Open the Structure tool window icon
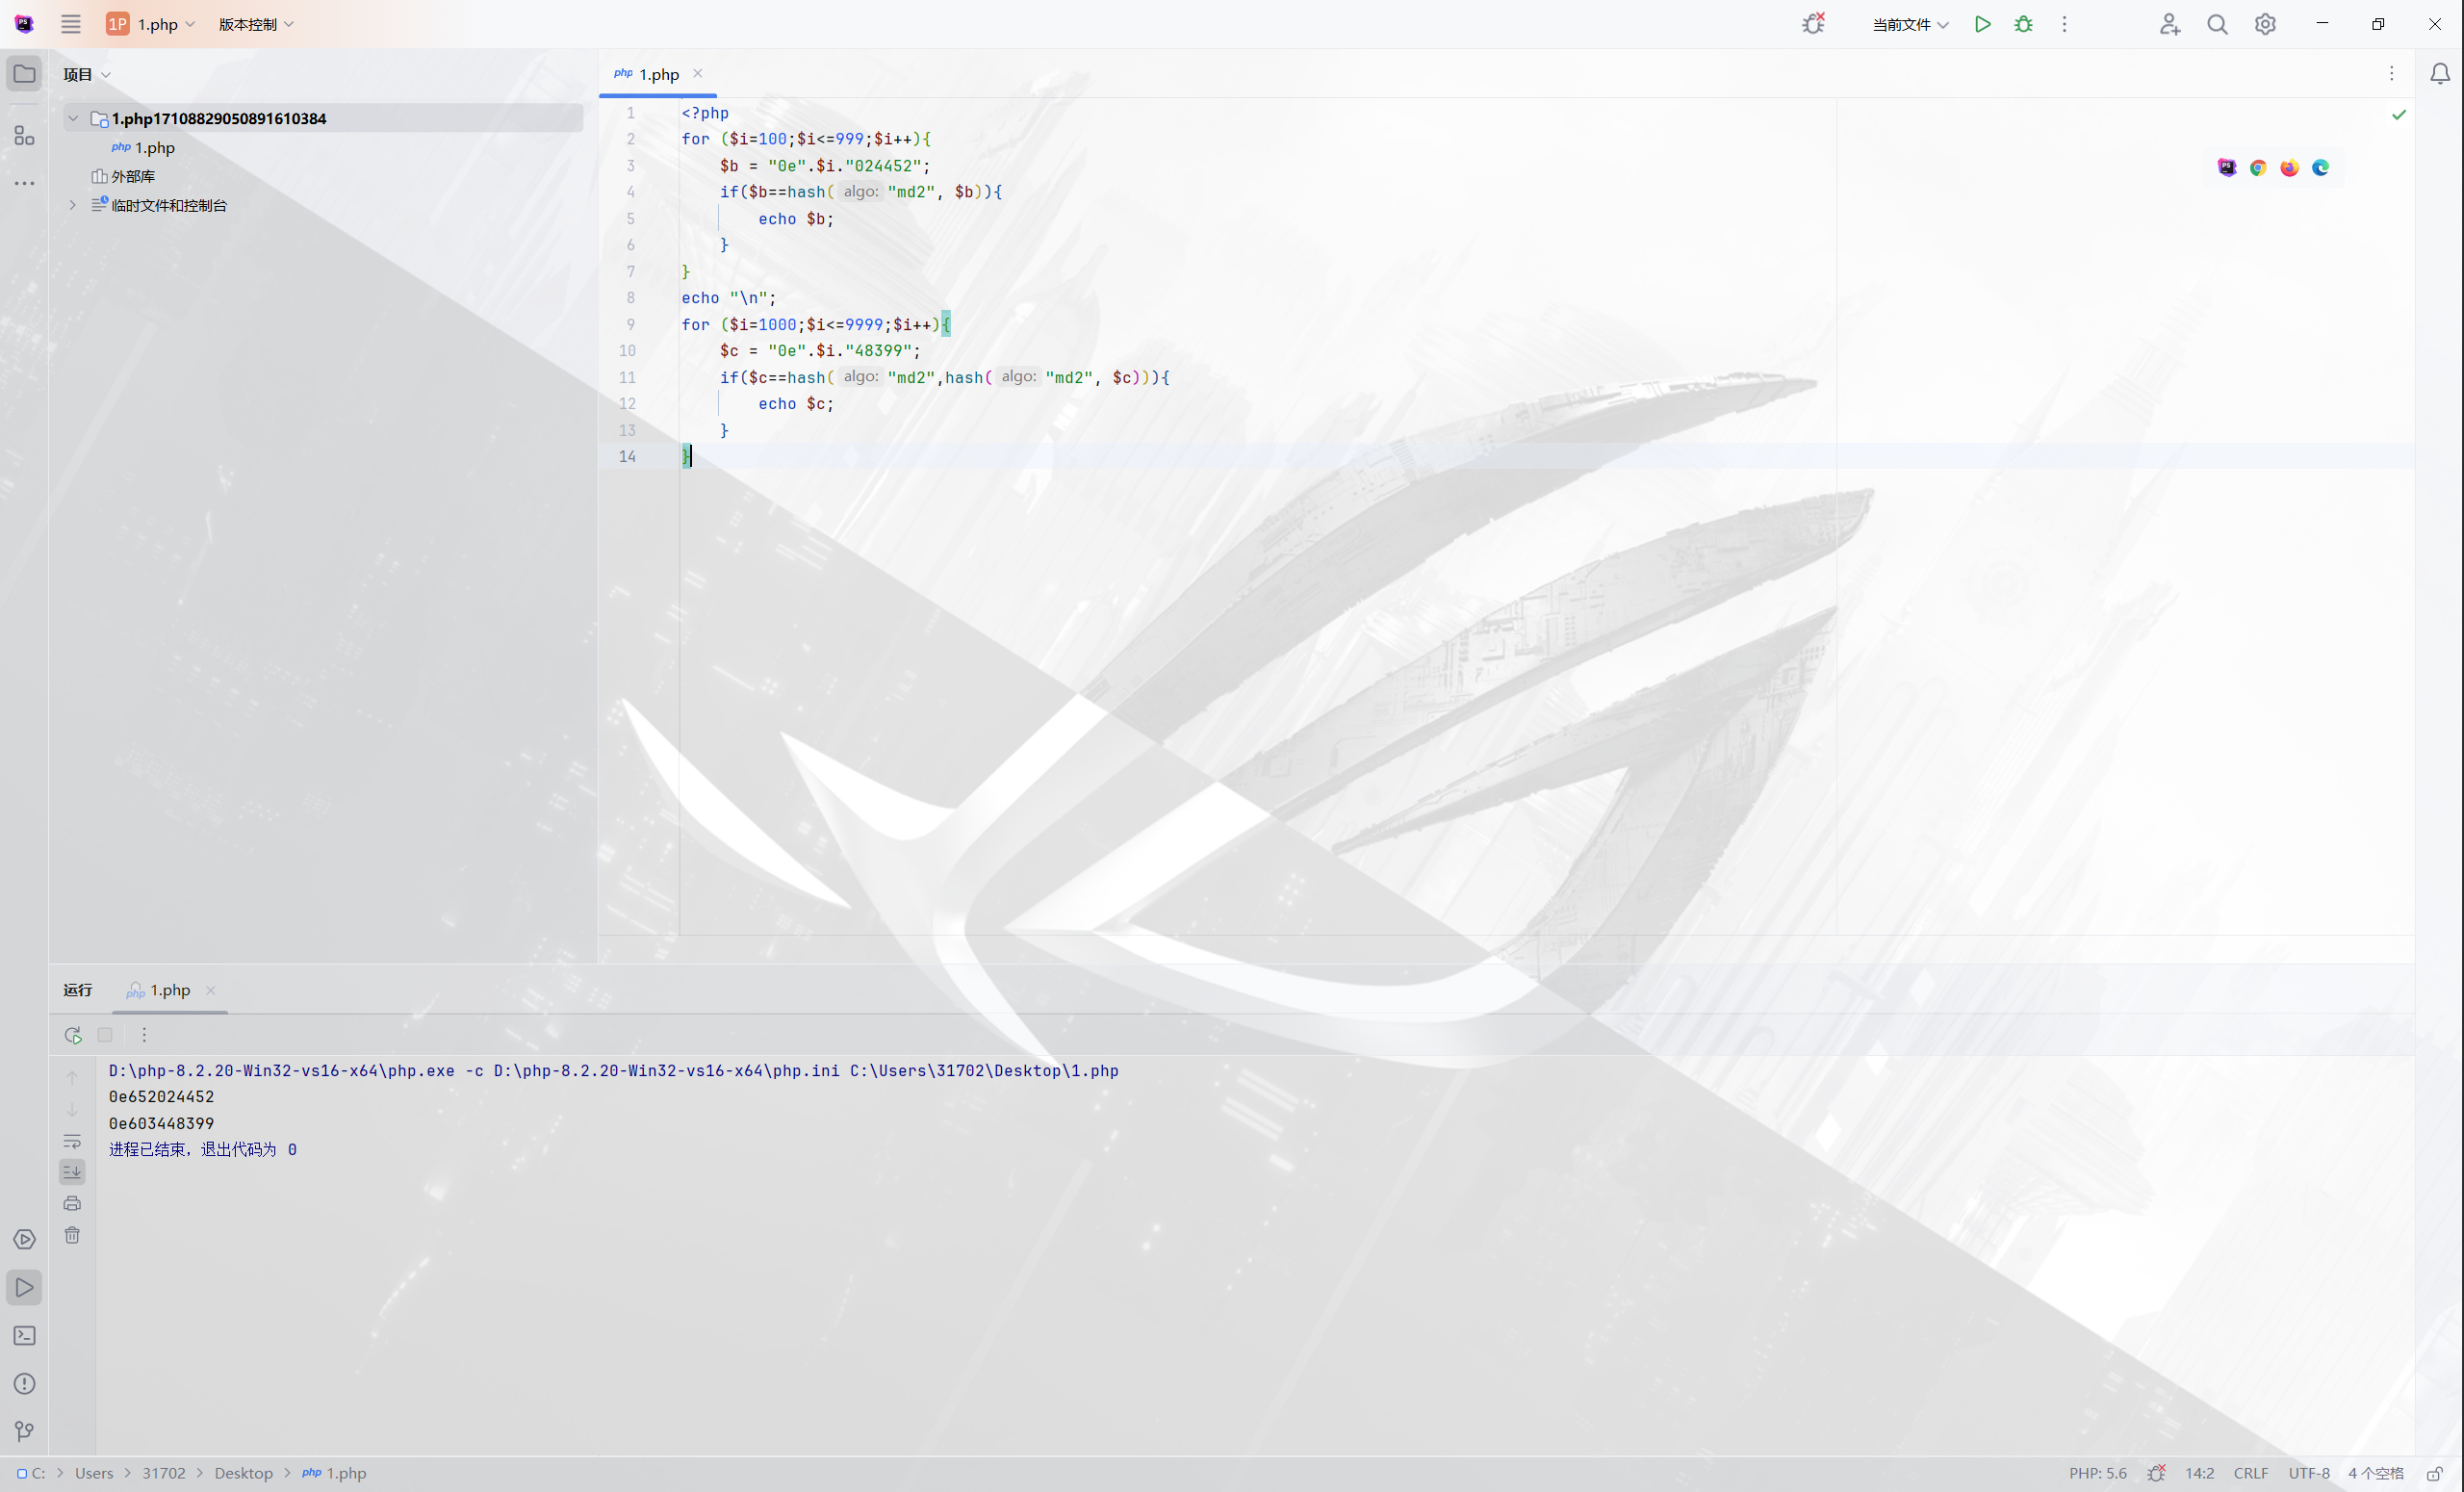 click(x=24, y=135)
